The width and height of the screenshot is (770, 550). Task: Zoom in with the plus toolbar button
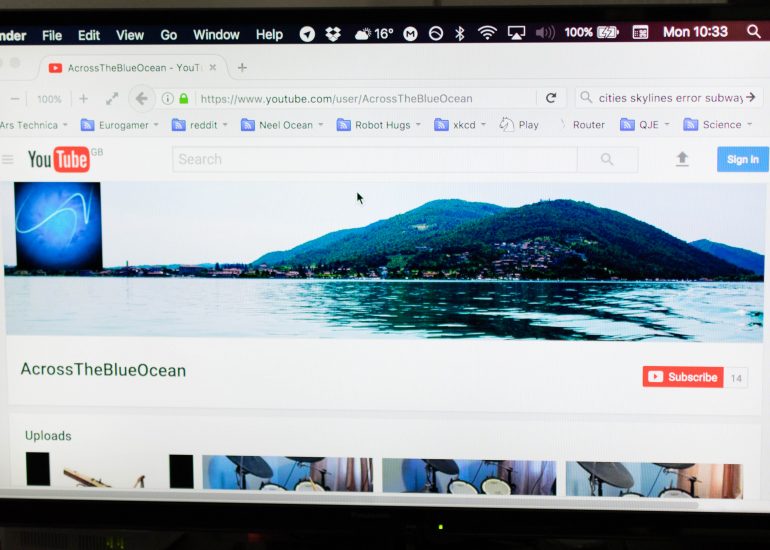83,99
